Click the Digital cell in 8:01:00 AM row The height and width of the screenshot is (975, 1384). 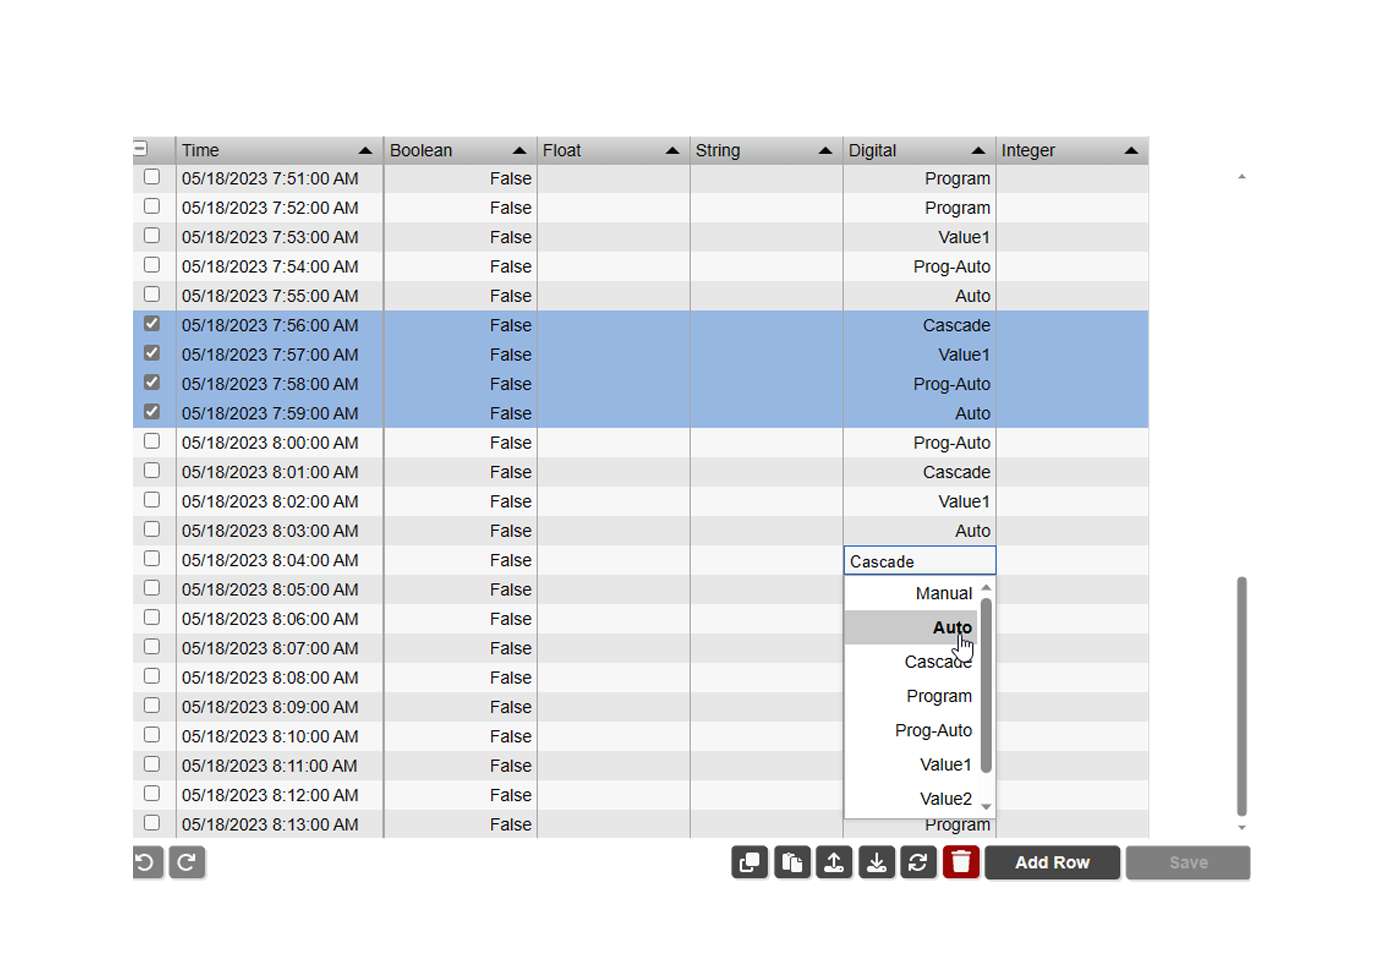click(x=920, y=472)
